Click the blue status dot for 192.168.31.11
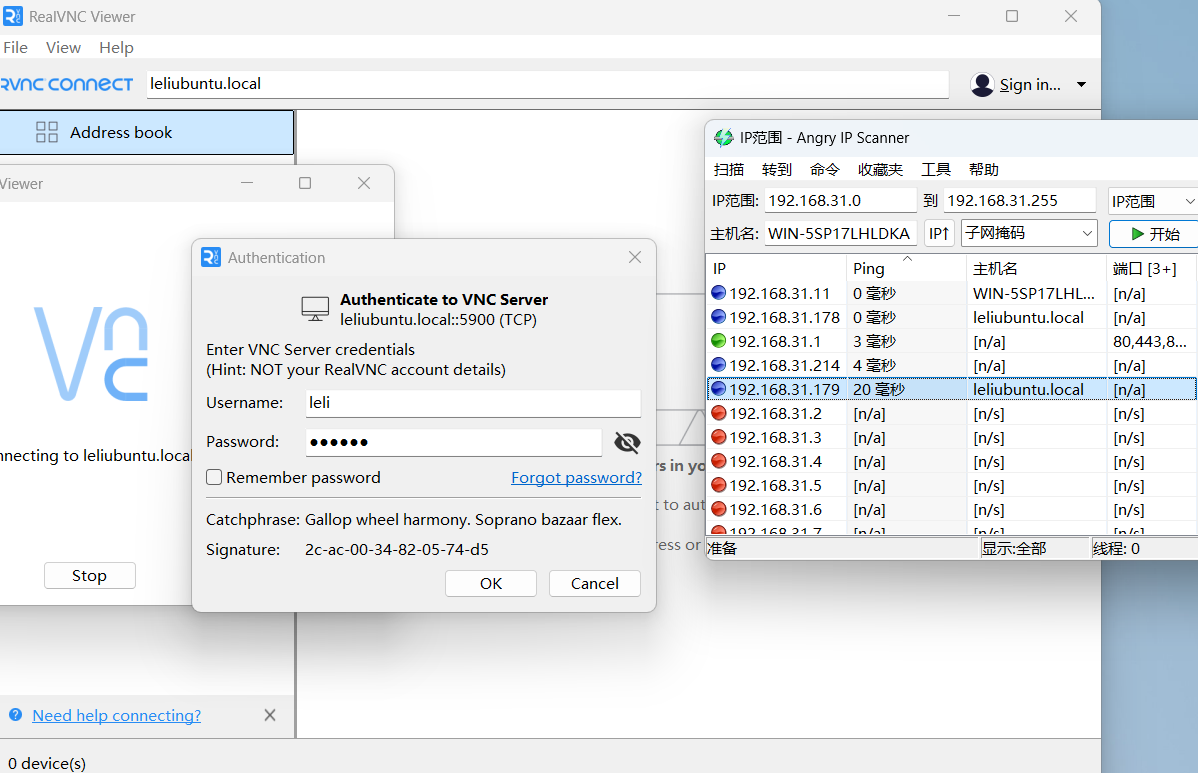Screen dimensions: 1198x773 [x=718, y=293]
